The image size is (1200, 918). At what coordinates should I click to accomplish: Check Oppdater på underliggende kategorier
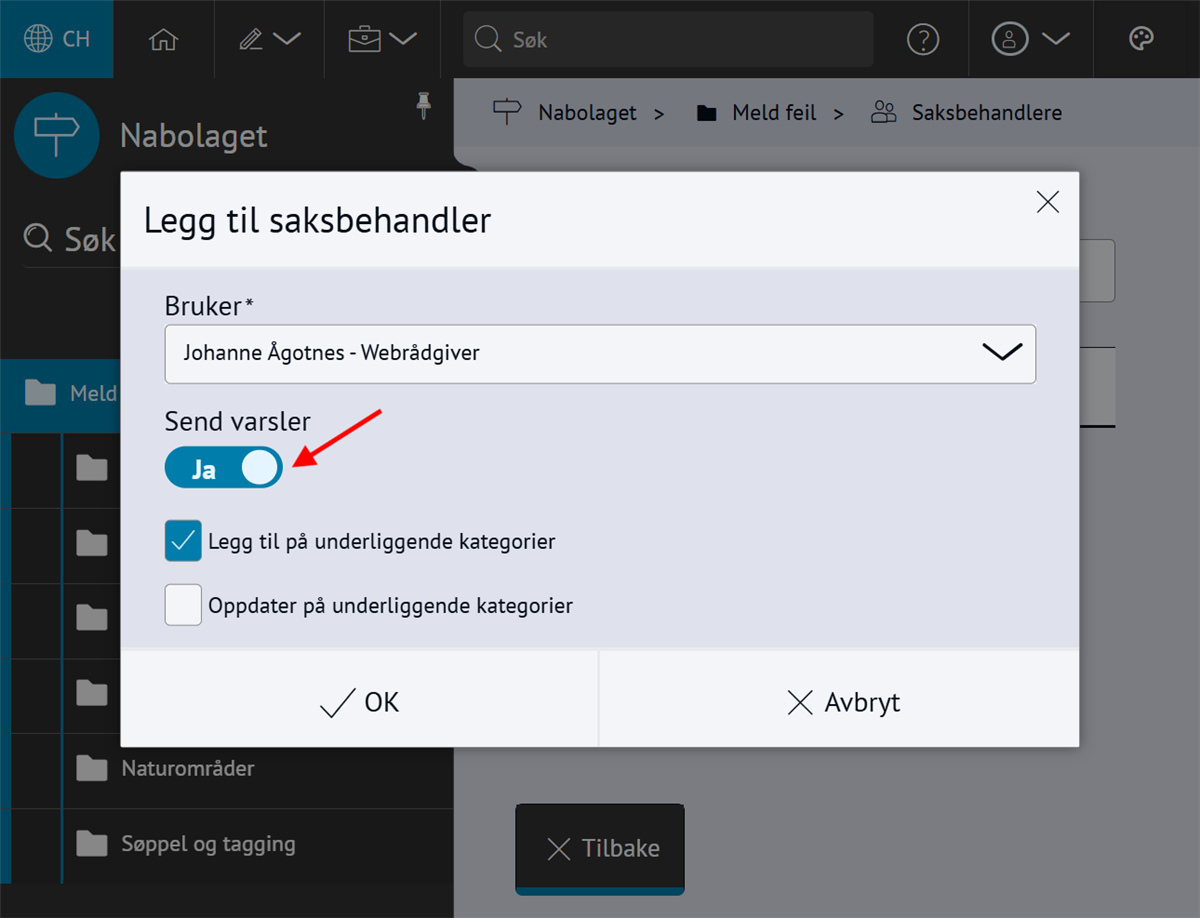(x=184, y=605)
